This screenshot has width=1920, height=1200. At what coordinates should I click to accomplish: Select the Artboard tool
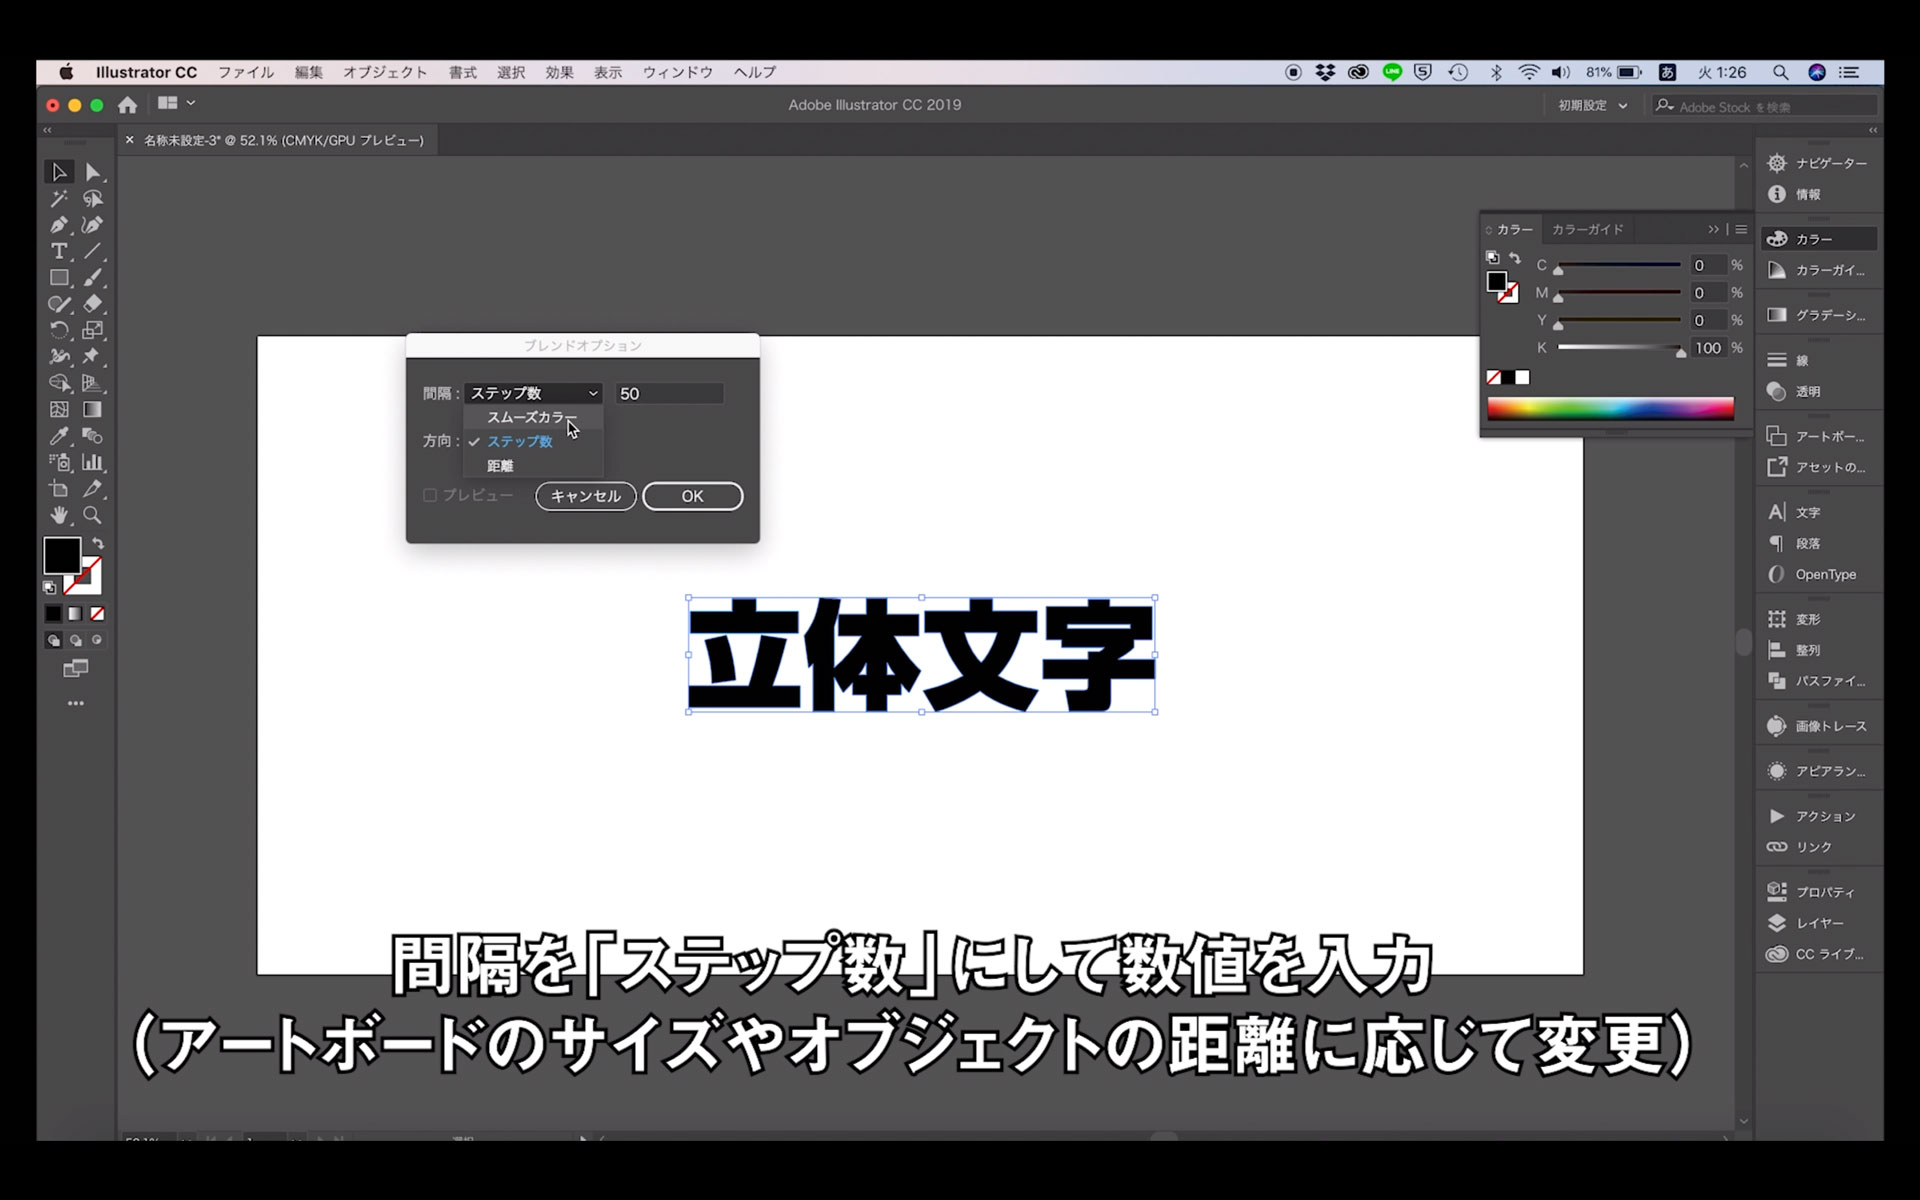point(59,489)
